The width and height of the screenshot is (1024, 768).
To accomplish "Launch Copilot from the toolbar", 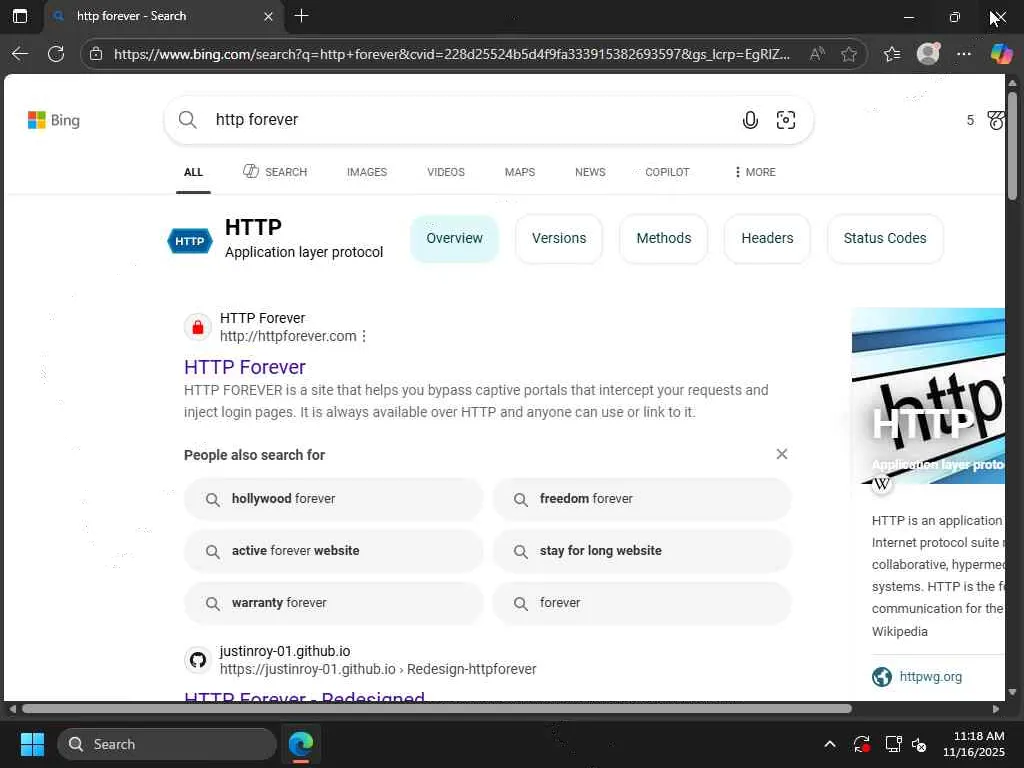I will coord(1000,54).
